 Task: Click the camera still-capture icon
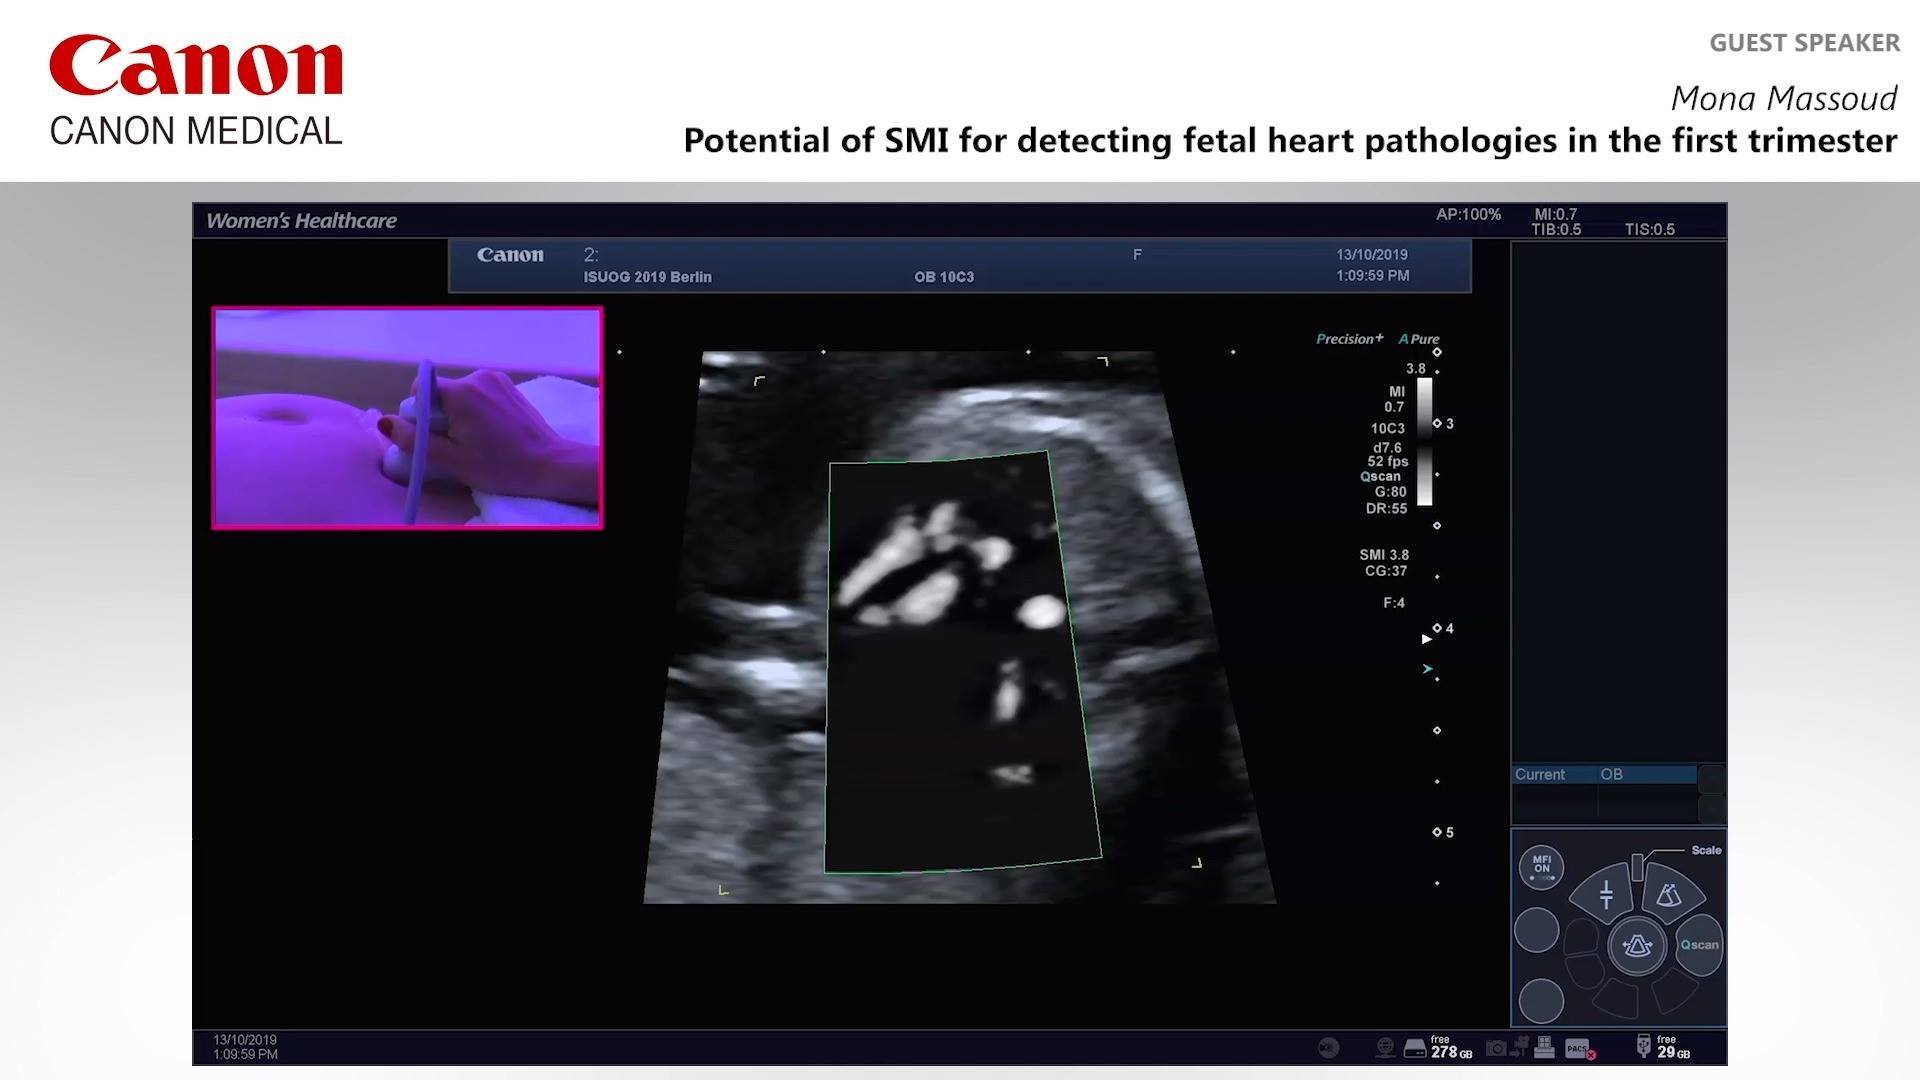coord(1496,1048)
